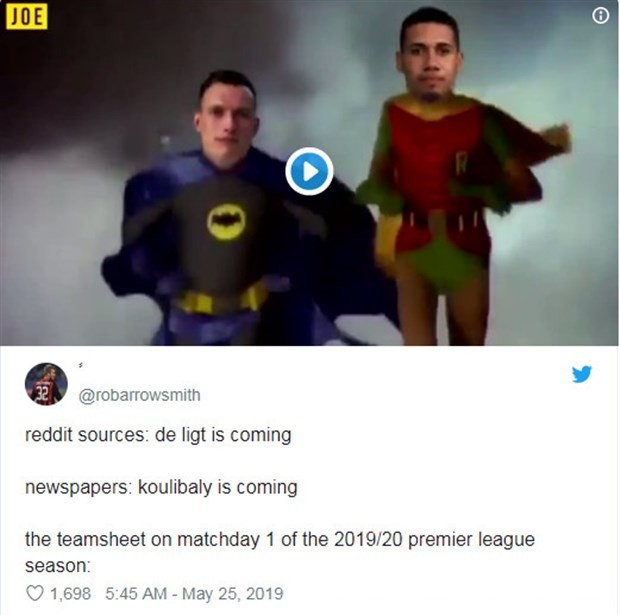Viewport: 620px width, 615px height.
Task: Select the "newspapers: koulibaly is coming" line
Action: (161, 487)
